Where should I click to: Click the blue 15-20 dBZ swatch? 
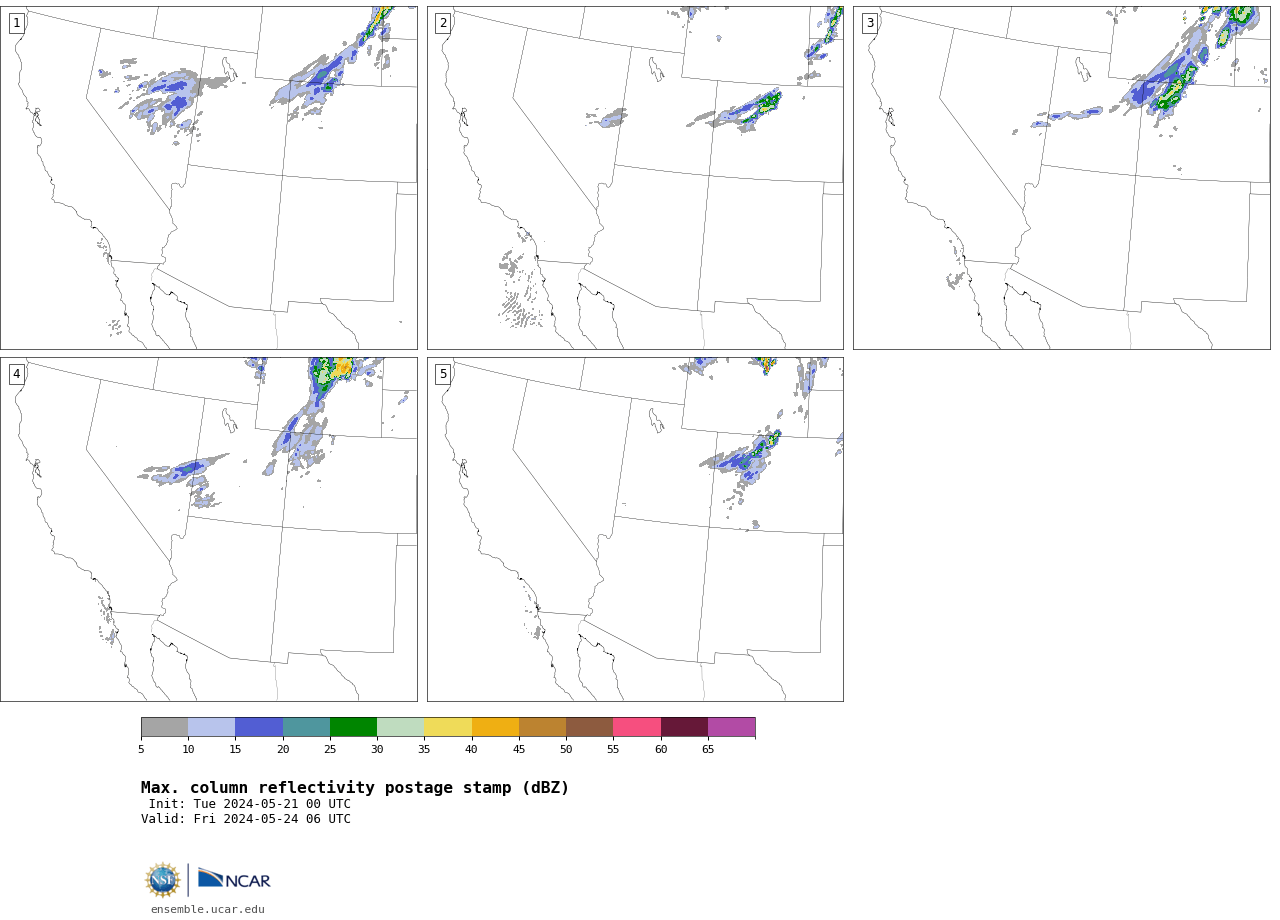click(259, 727)
